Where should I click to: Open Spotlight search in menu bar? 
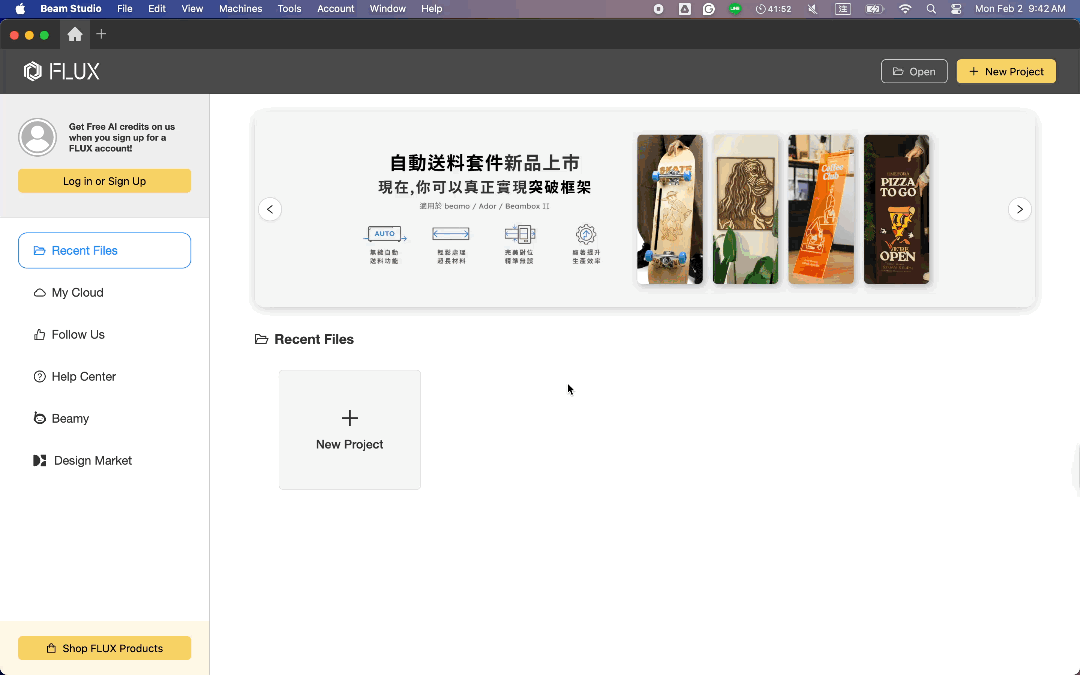click(931, 9)
